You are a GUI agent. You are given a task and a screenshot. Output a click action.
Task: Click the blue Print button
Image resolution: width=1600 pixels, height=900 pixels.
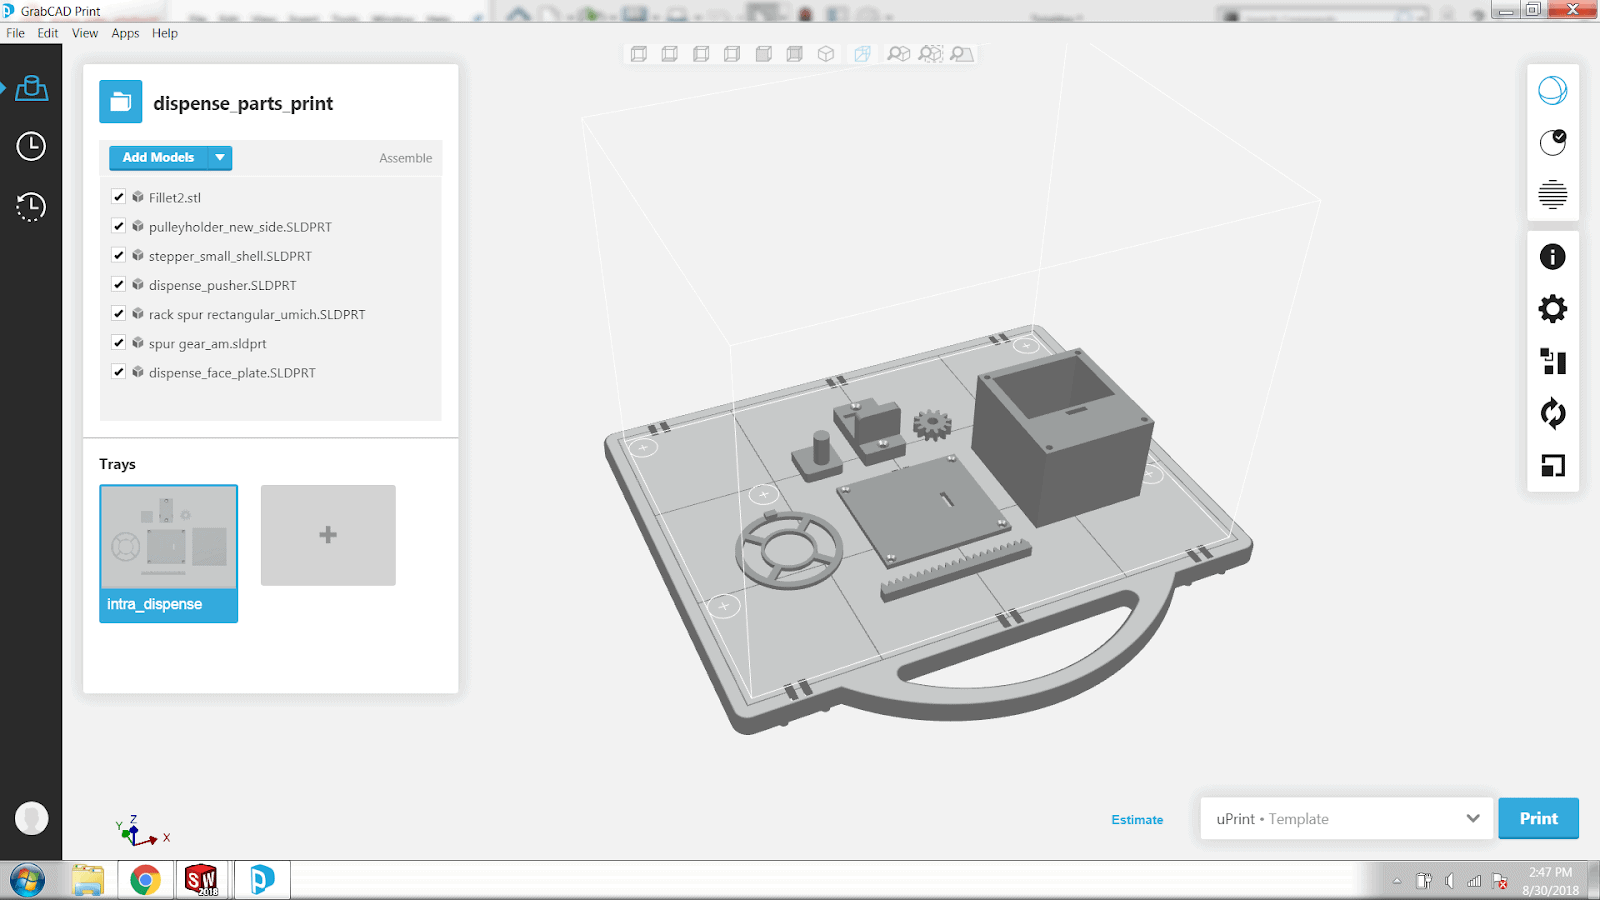[x=1538, y=819]
